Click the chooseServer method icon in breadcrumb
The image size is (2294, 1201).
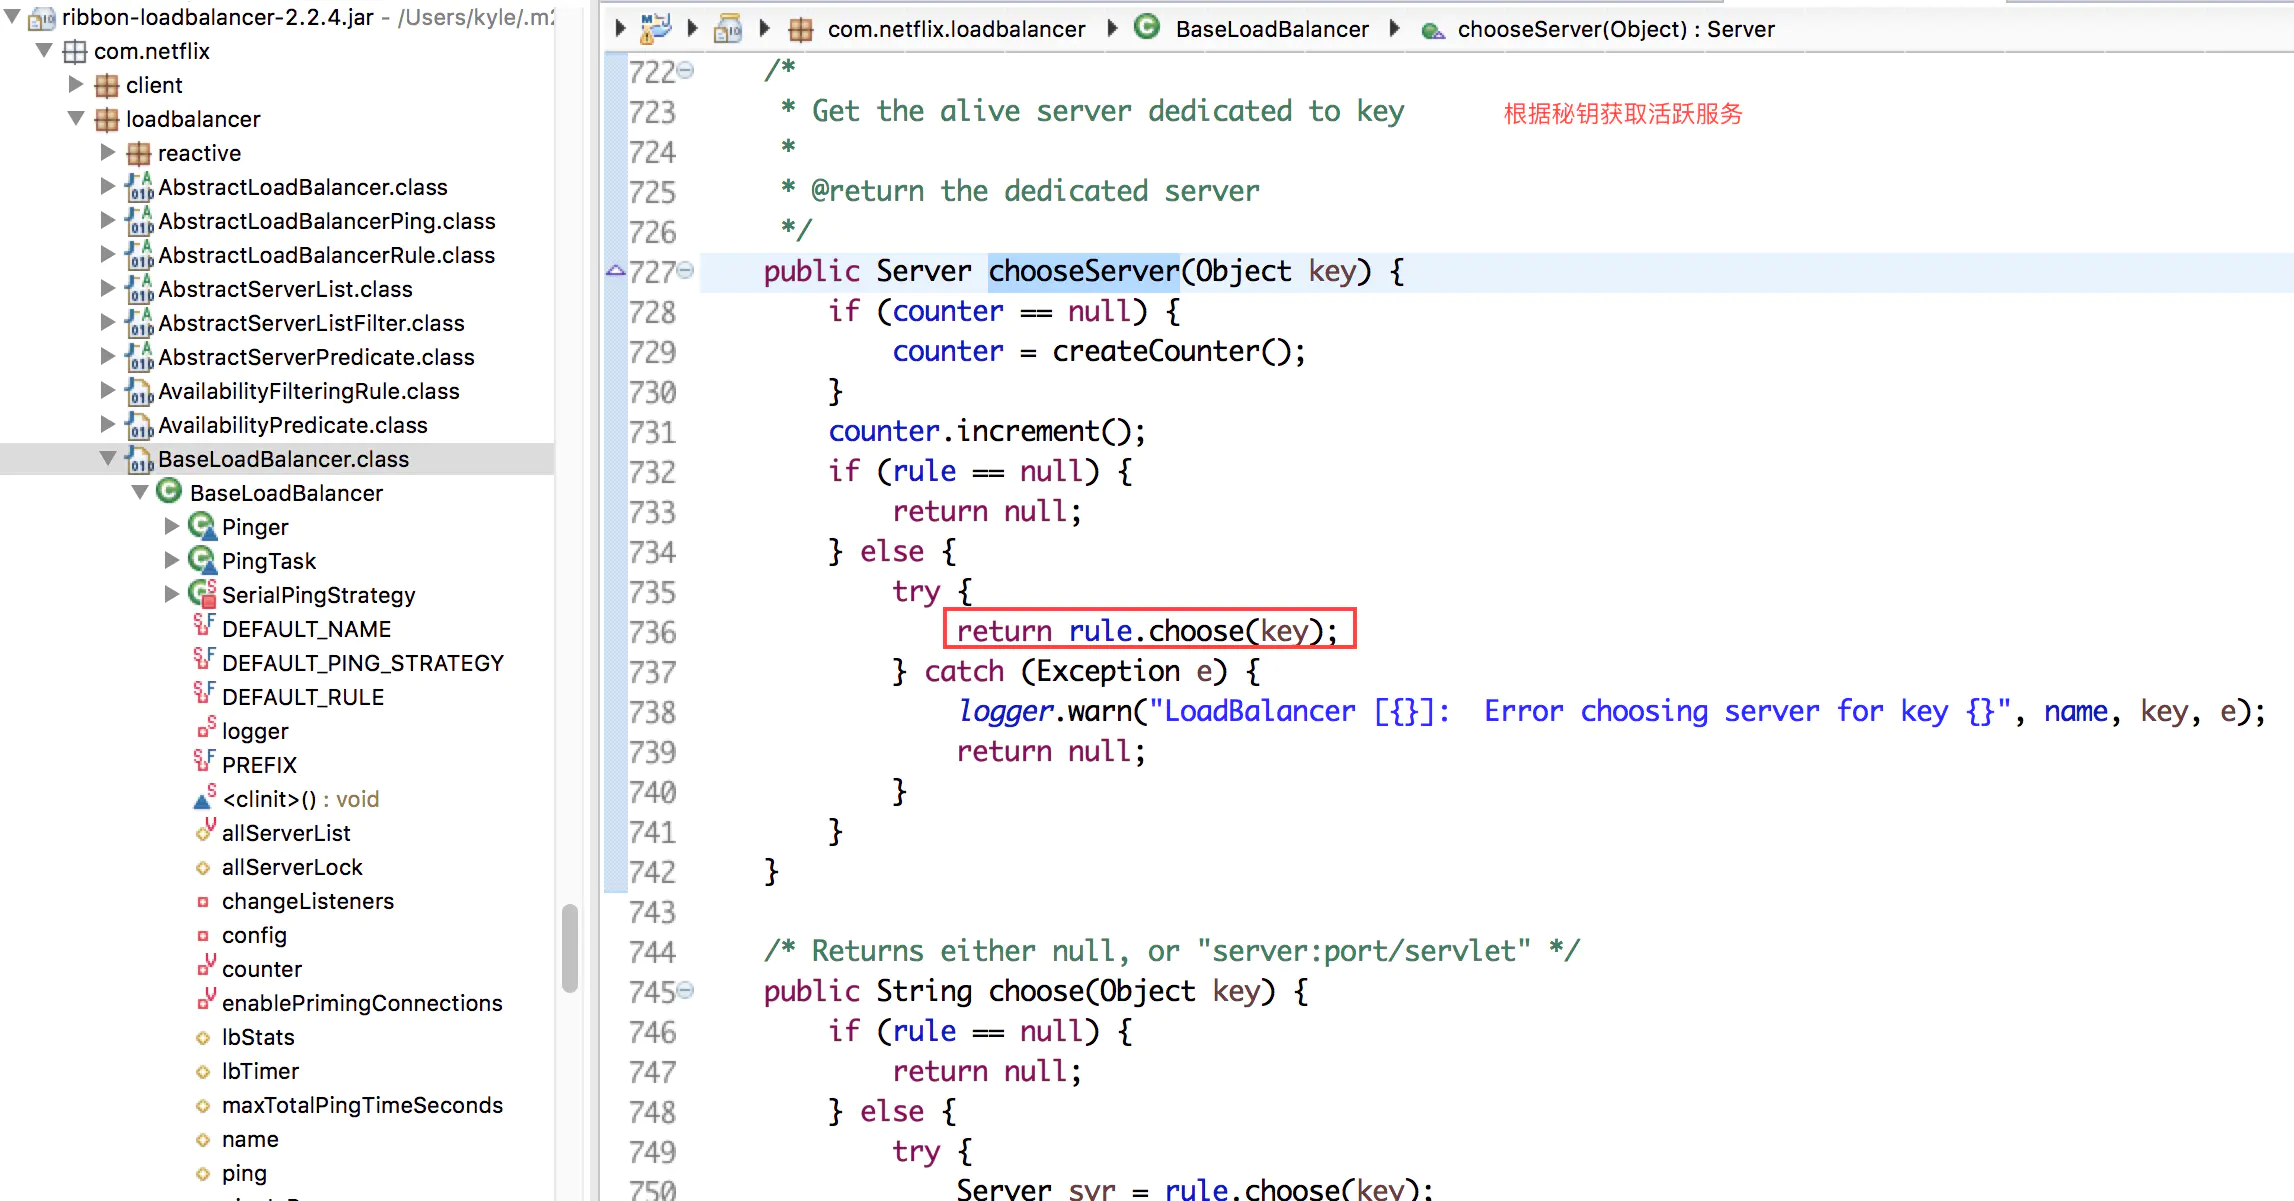coord(1433,30)
